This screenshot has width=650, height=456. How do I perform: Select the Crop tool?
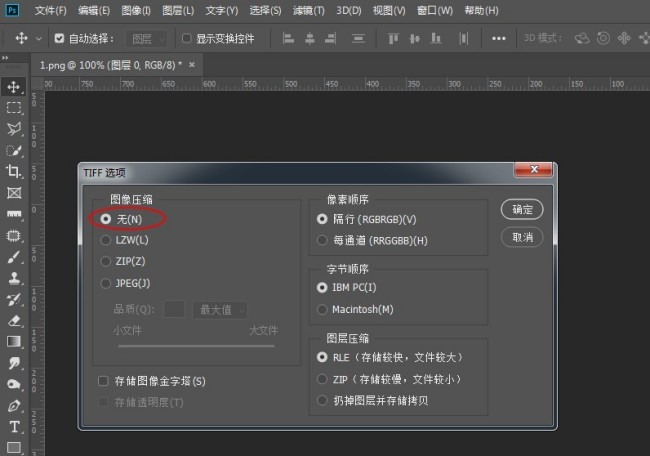pos(14,171)
